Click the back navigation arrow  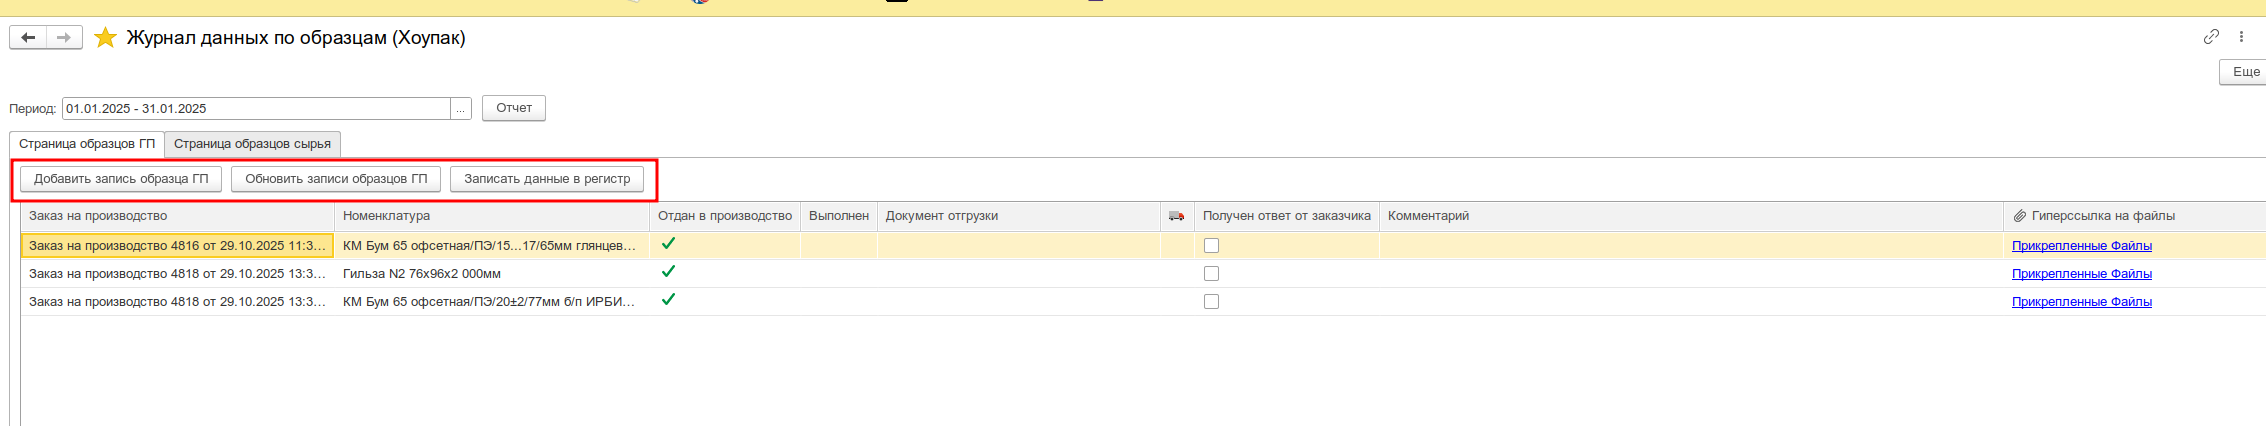(x=28, y=38)
